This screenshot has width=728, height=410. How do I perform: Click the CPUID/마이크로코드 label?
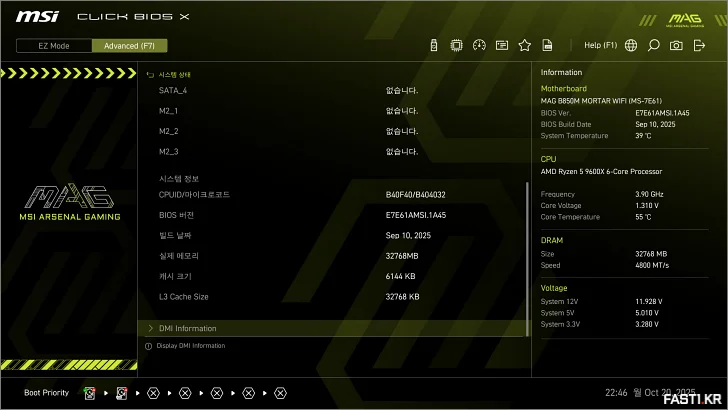point(194,195)
